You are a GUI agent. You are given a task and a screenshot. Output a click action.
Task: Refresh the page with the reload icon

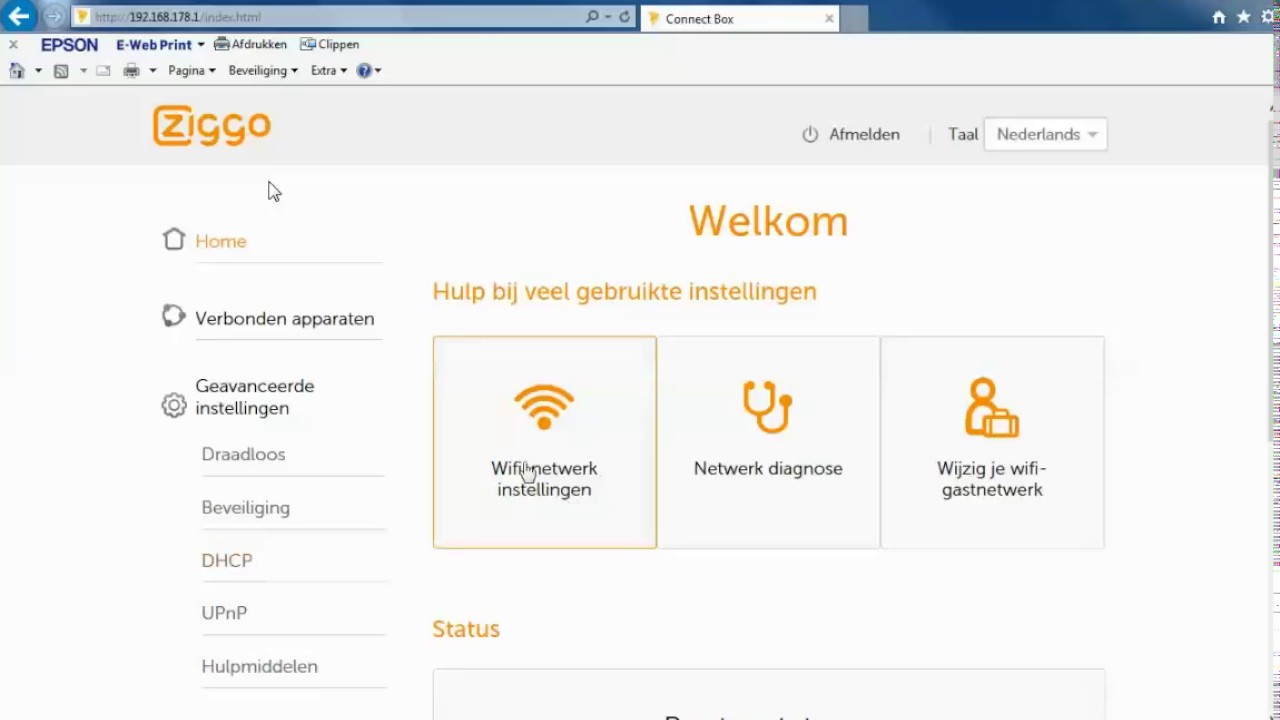625,17
